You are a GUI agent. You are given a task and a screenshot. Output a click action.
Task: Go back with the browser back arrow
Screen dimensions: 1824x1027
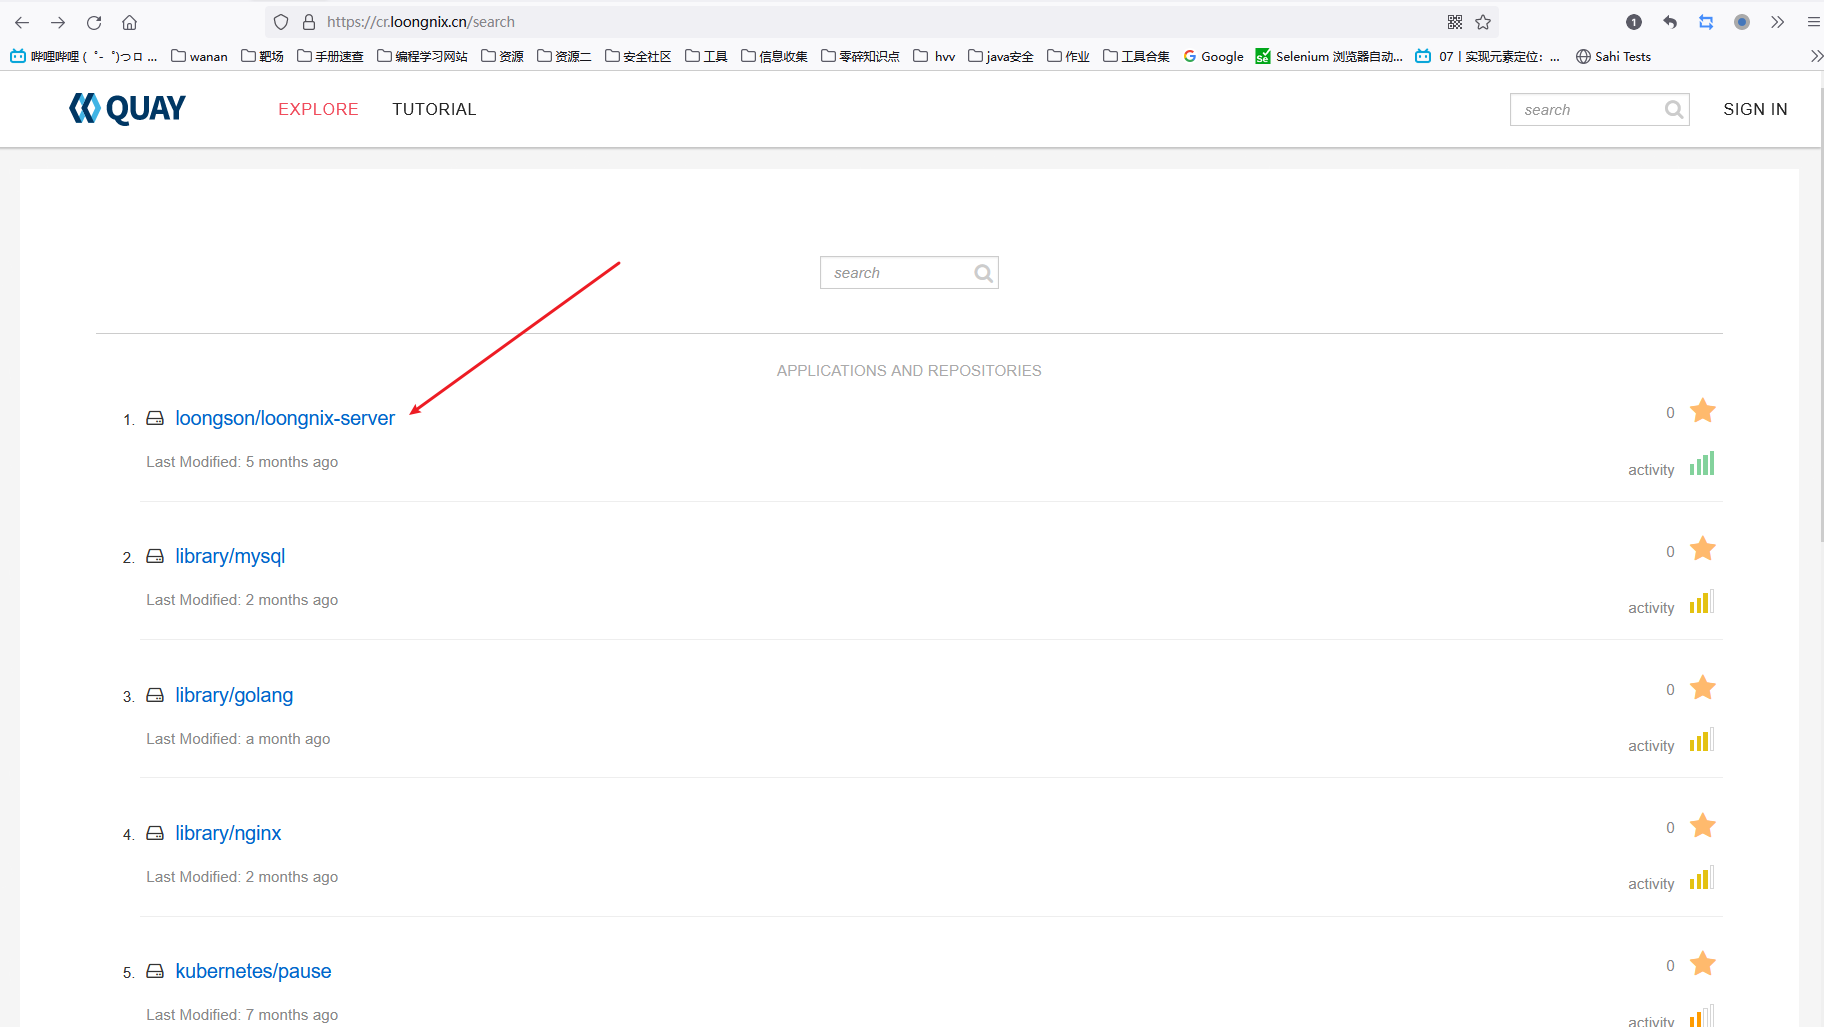tap(22, 22)
